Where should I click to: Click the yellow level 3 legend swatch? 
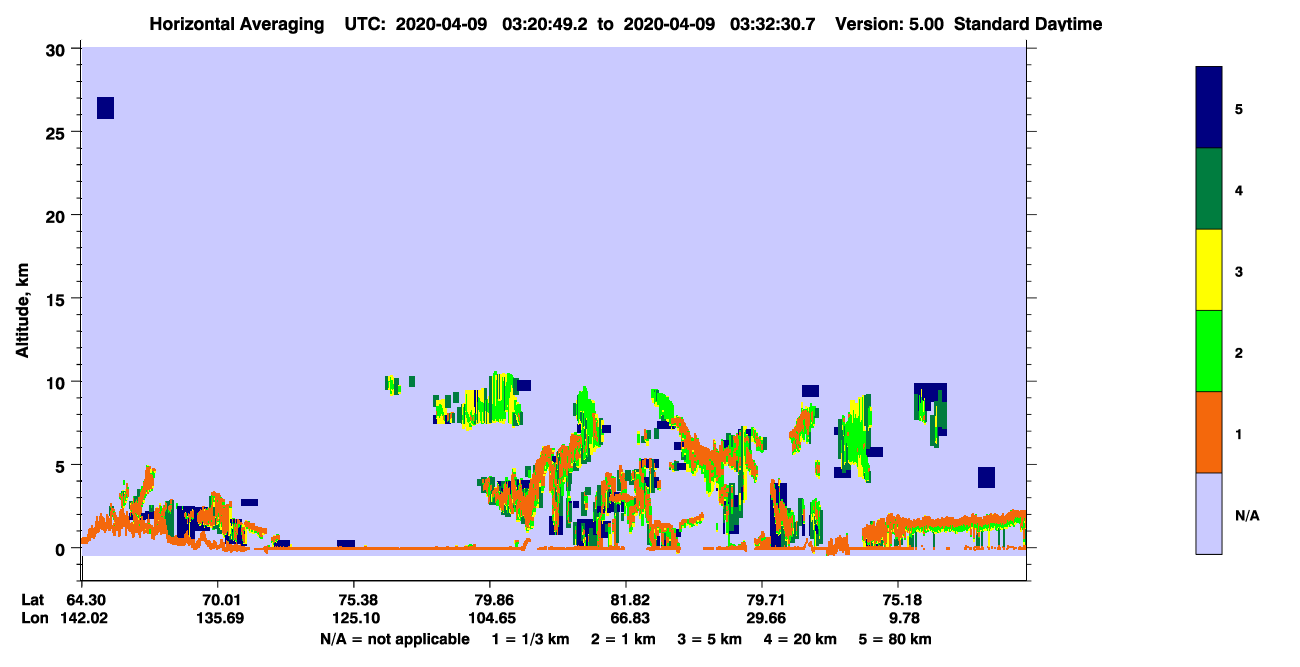1209,270
